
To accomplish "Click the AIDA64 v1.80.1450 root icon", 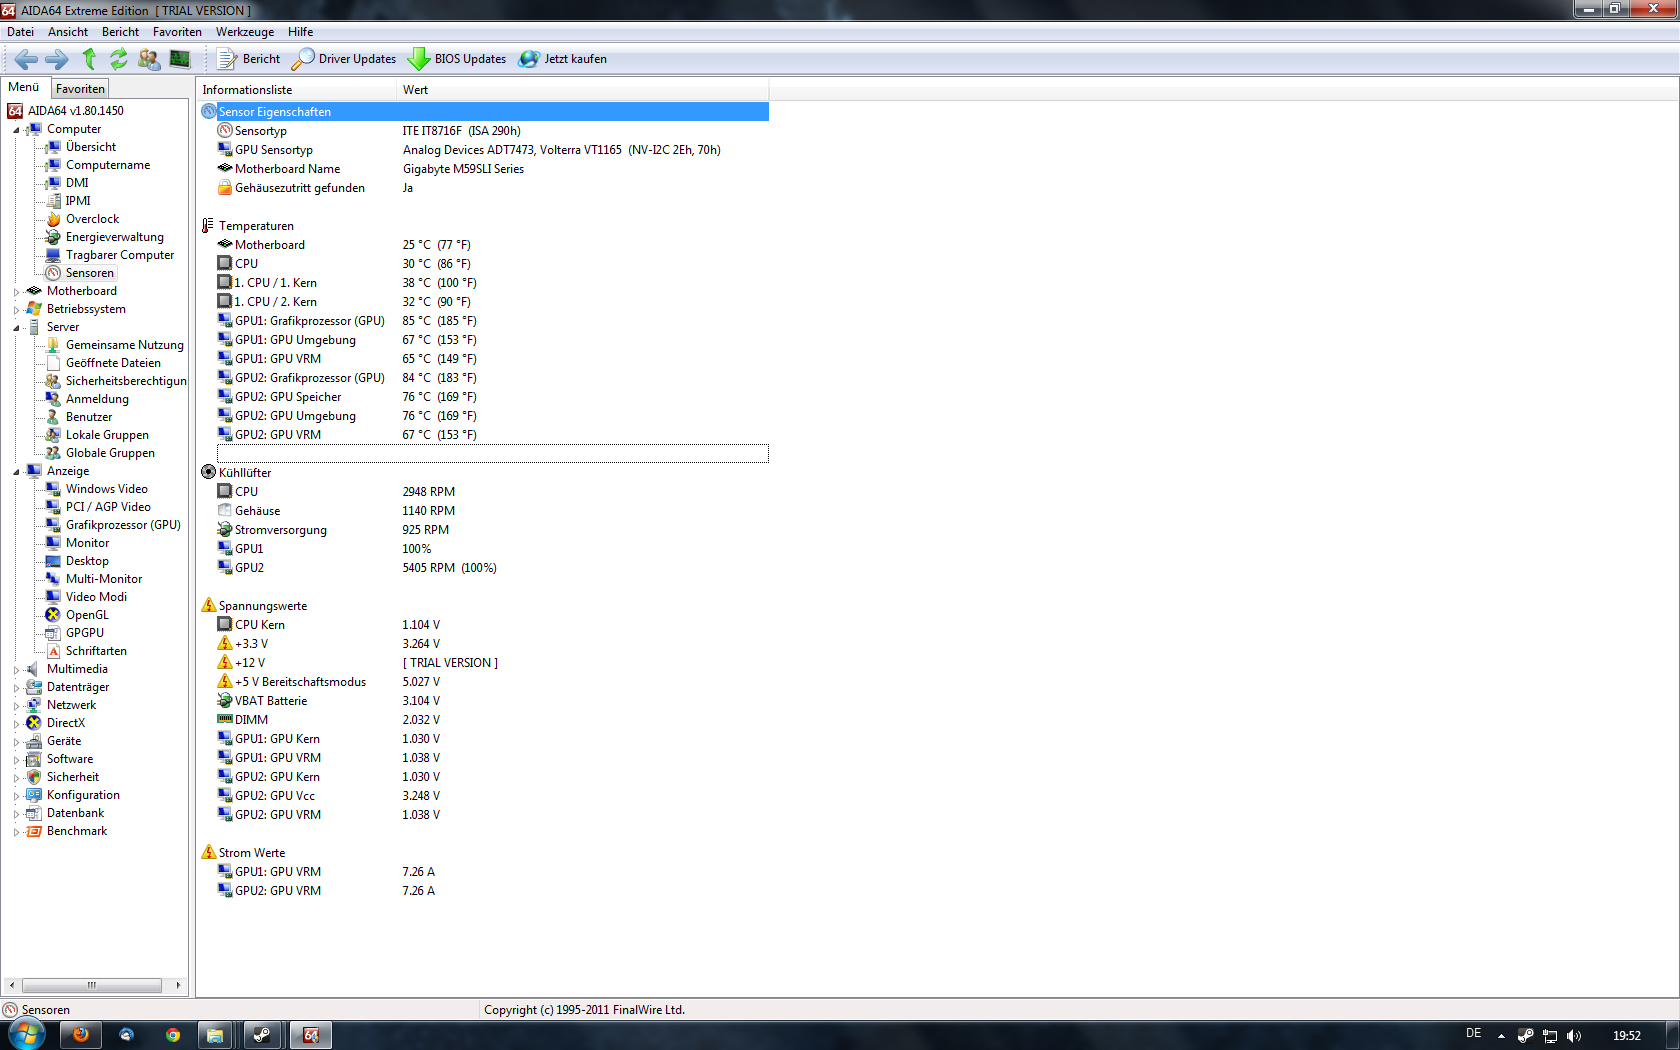I will (15, 111).
